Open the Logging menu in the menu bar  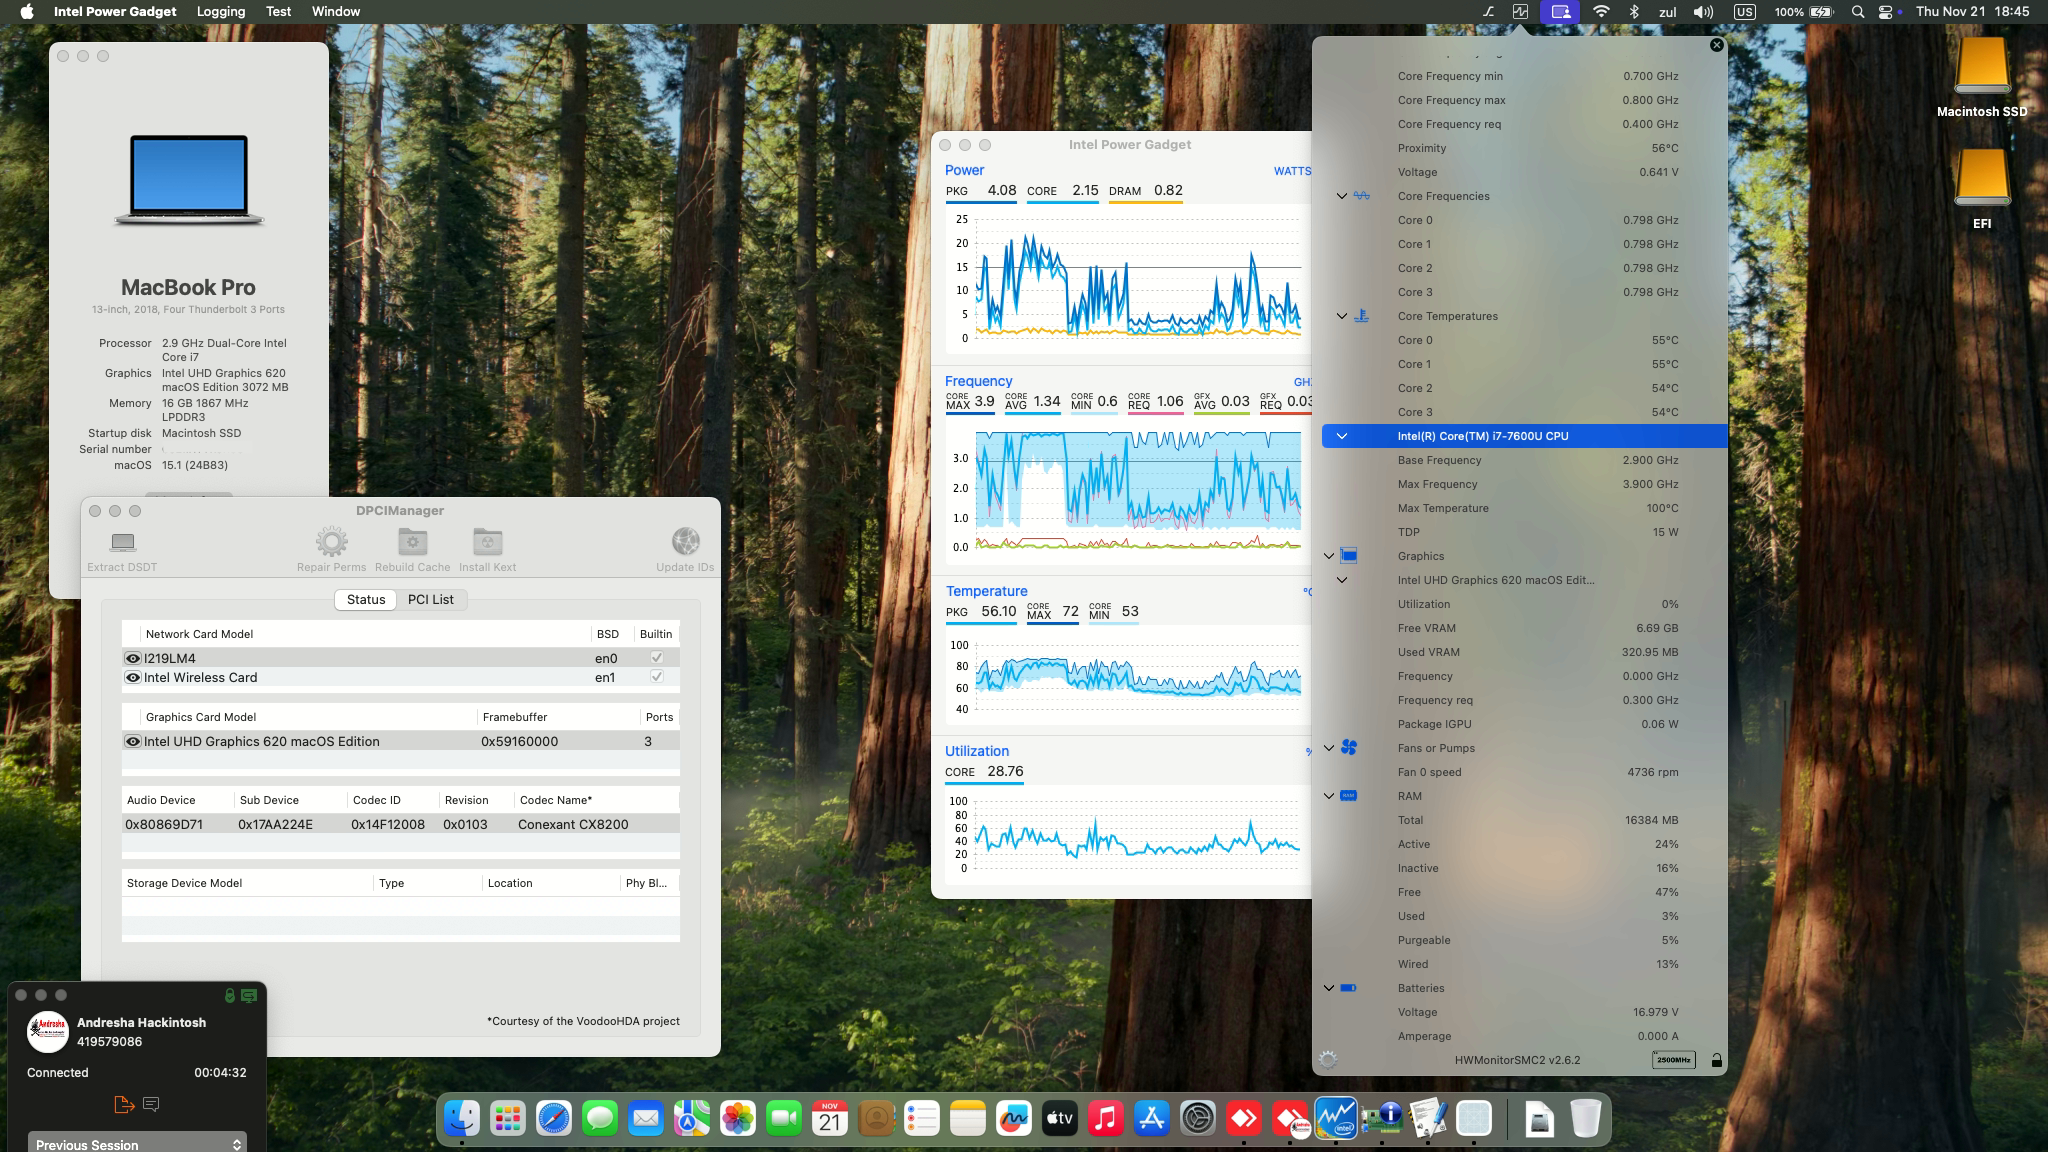[x=220, y=11]
